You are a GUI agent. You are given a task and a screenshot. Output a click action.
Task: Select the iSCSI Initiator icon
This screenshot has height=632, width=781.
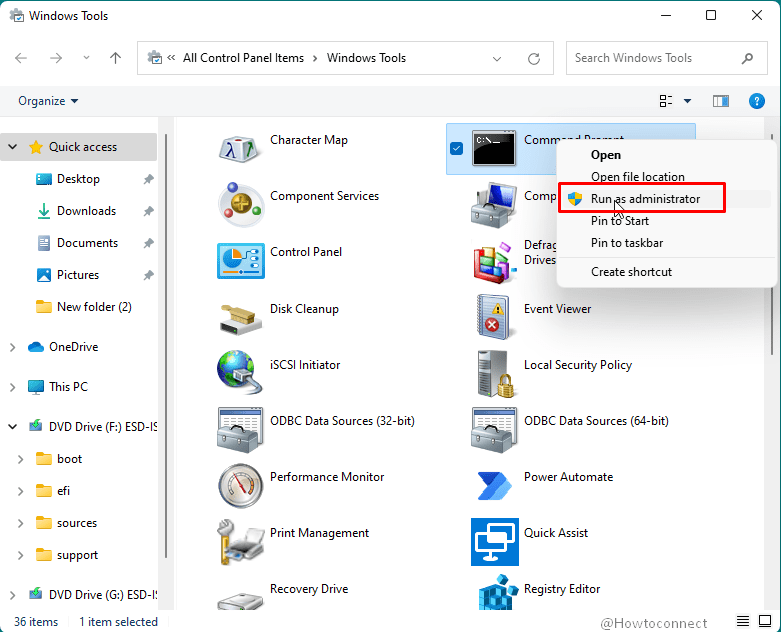coord(239,372)
